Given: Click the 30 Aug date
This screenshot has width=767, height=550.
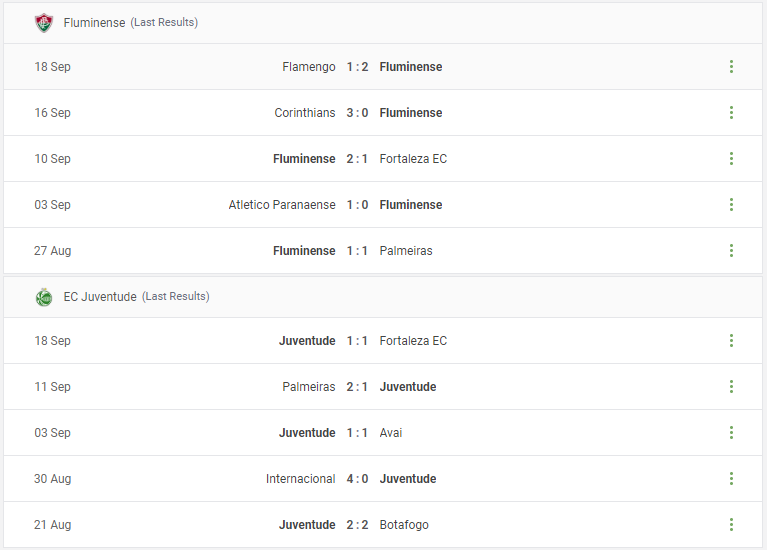Looking at the screenshot, I should tap(52, 479).
